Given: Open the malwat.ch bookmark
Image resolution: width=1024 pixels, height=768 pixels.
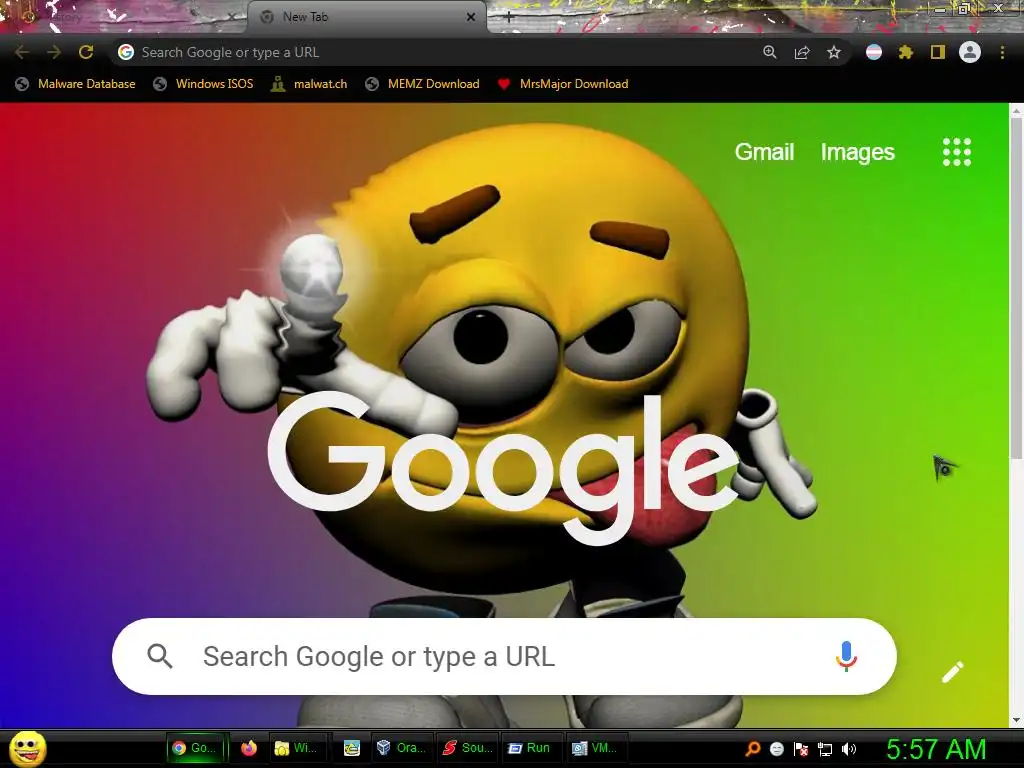Looking at the screenshot, I should pos(310,84).
